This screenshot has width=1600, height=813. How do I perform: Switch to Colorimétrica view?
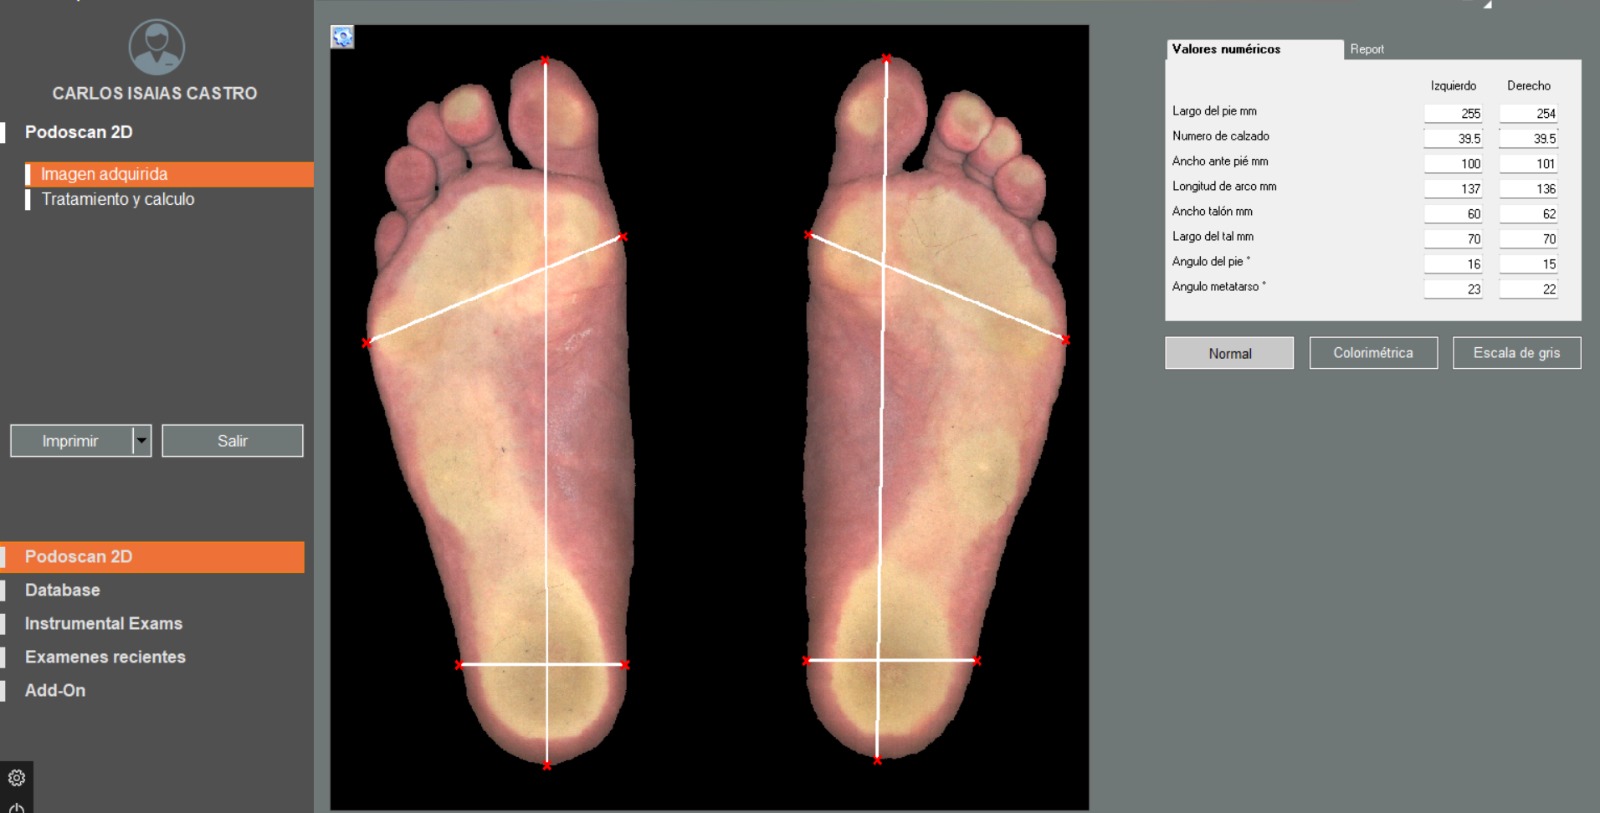click(1373, 353)
